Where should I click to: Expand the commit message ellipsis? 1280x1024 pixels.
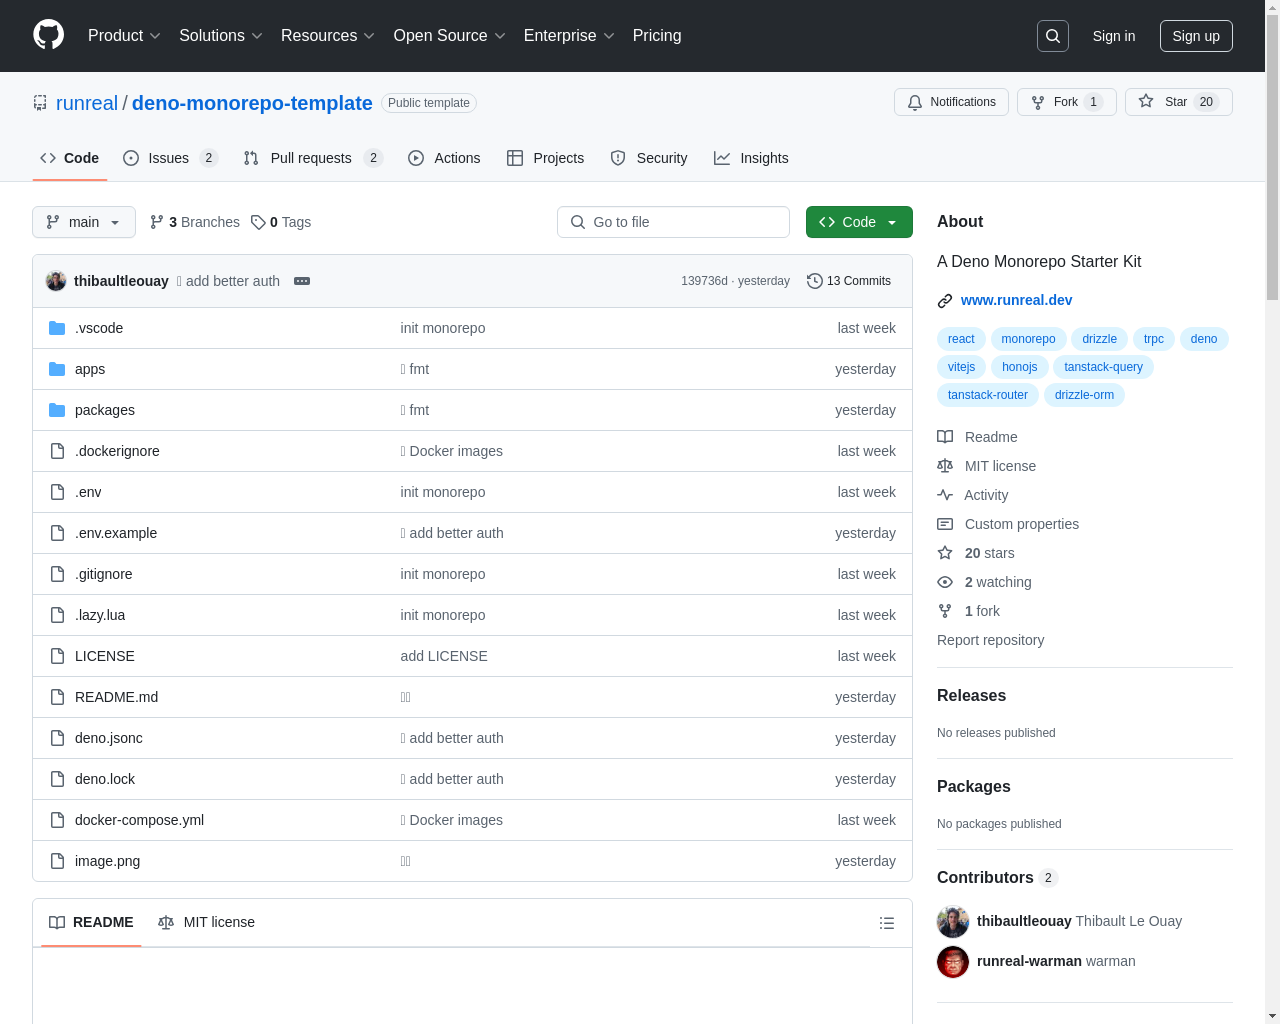302,281
